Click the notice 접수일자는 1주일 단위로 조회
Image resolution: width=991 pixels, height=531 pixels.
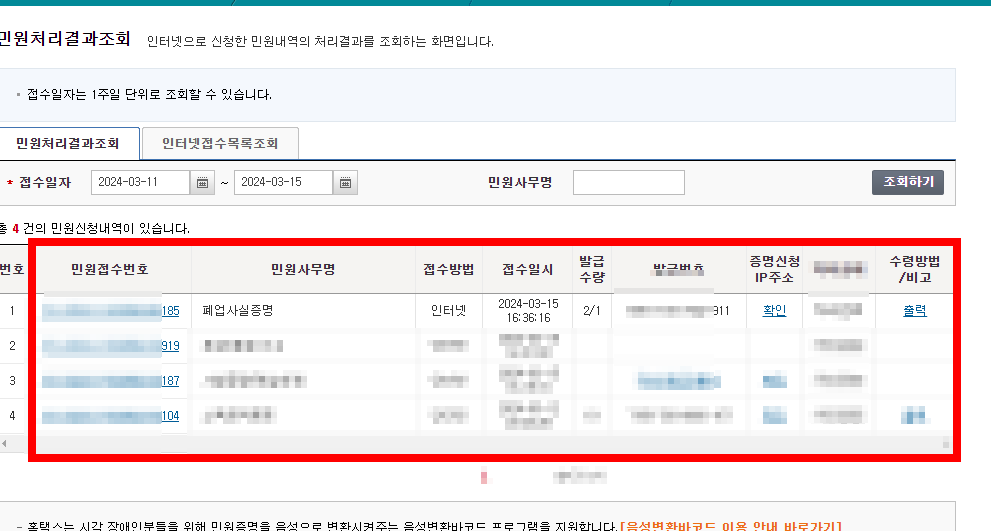pyautogui.click(x=149, y=95)
